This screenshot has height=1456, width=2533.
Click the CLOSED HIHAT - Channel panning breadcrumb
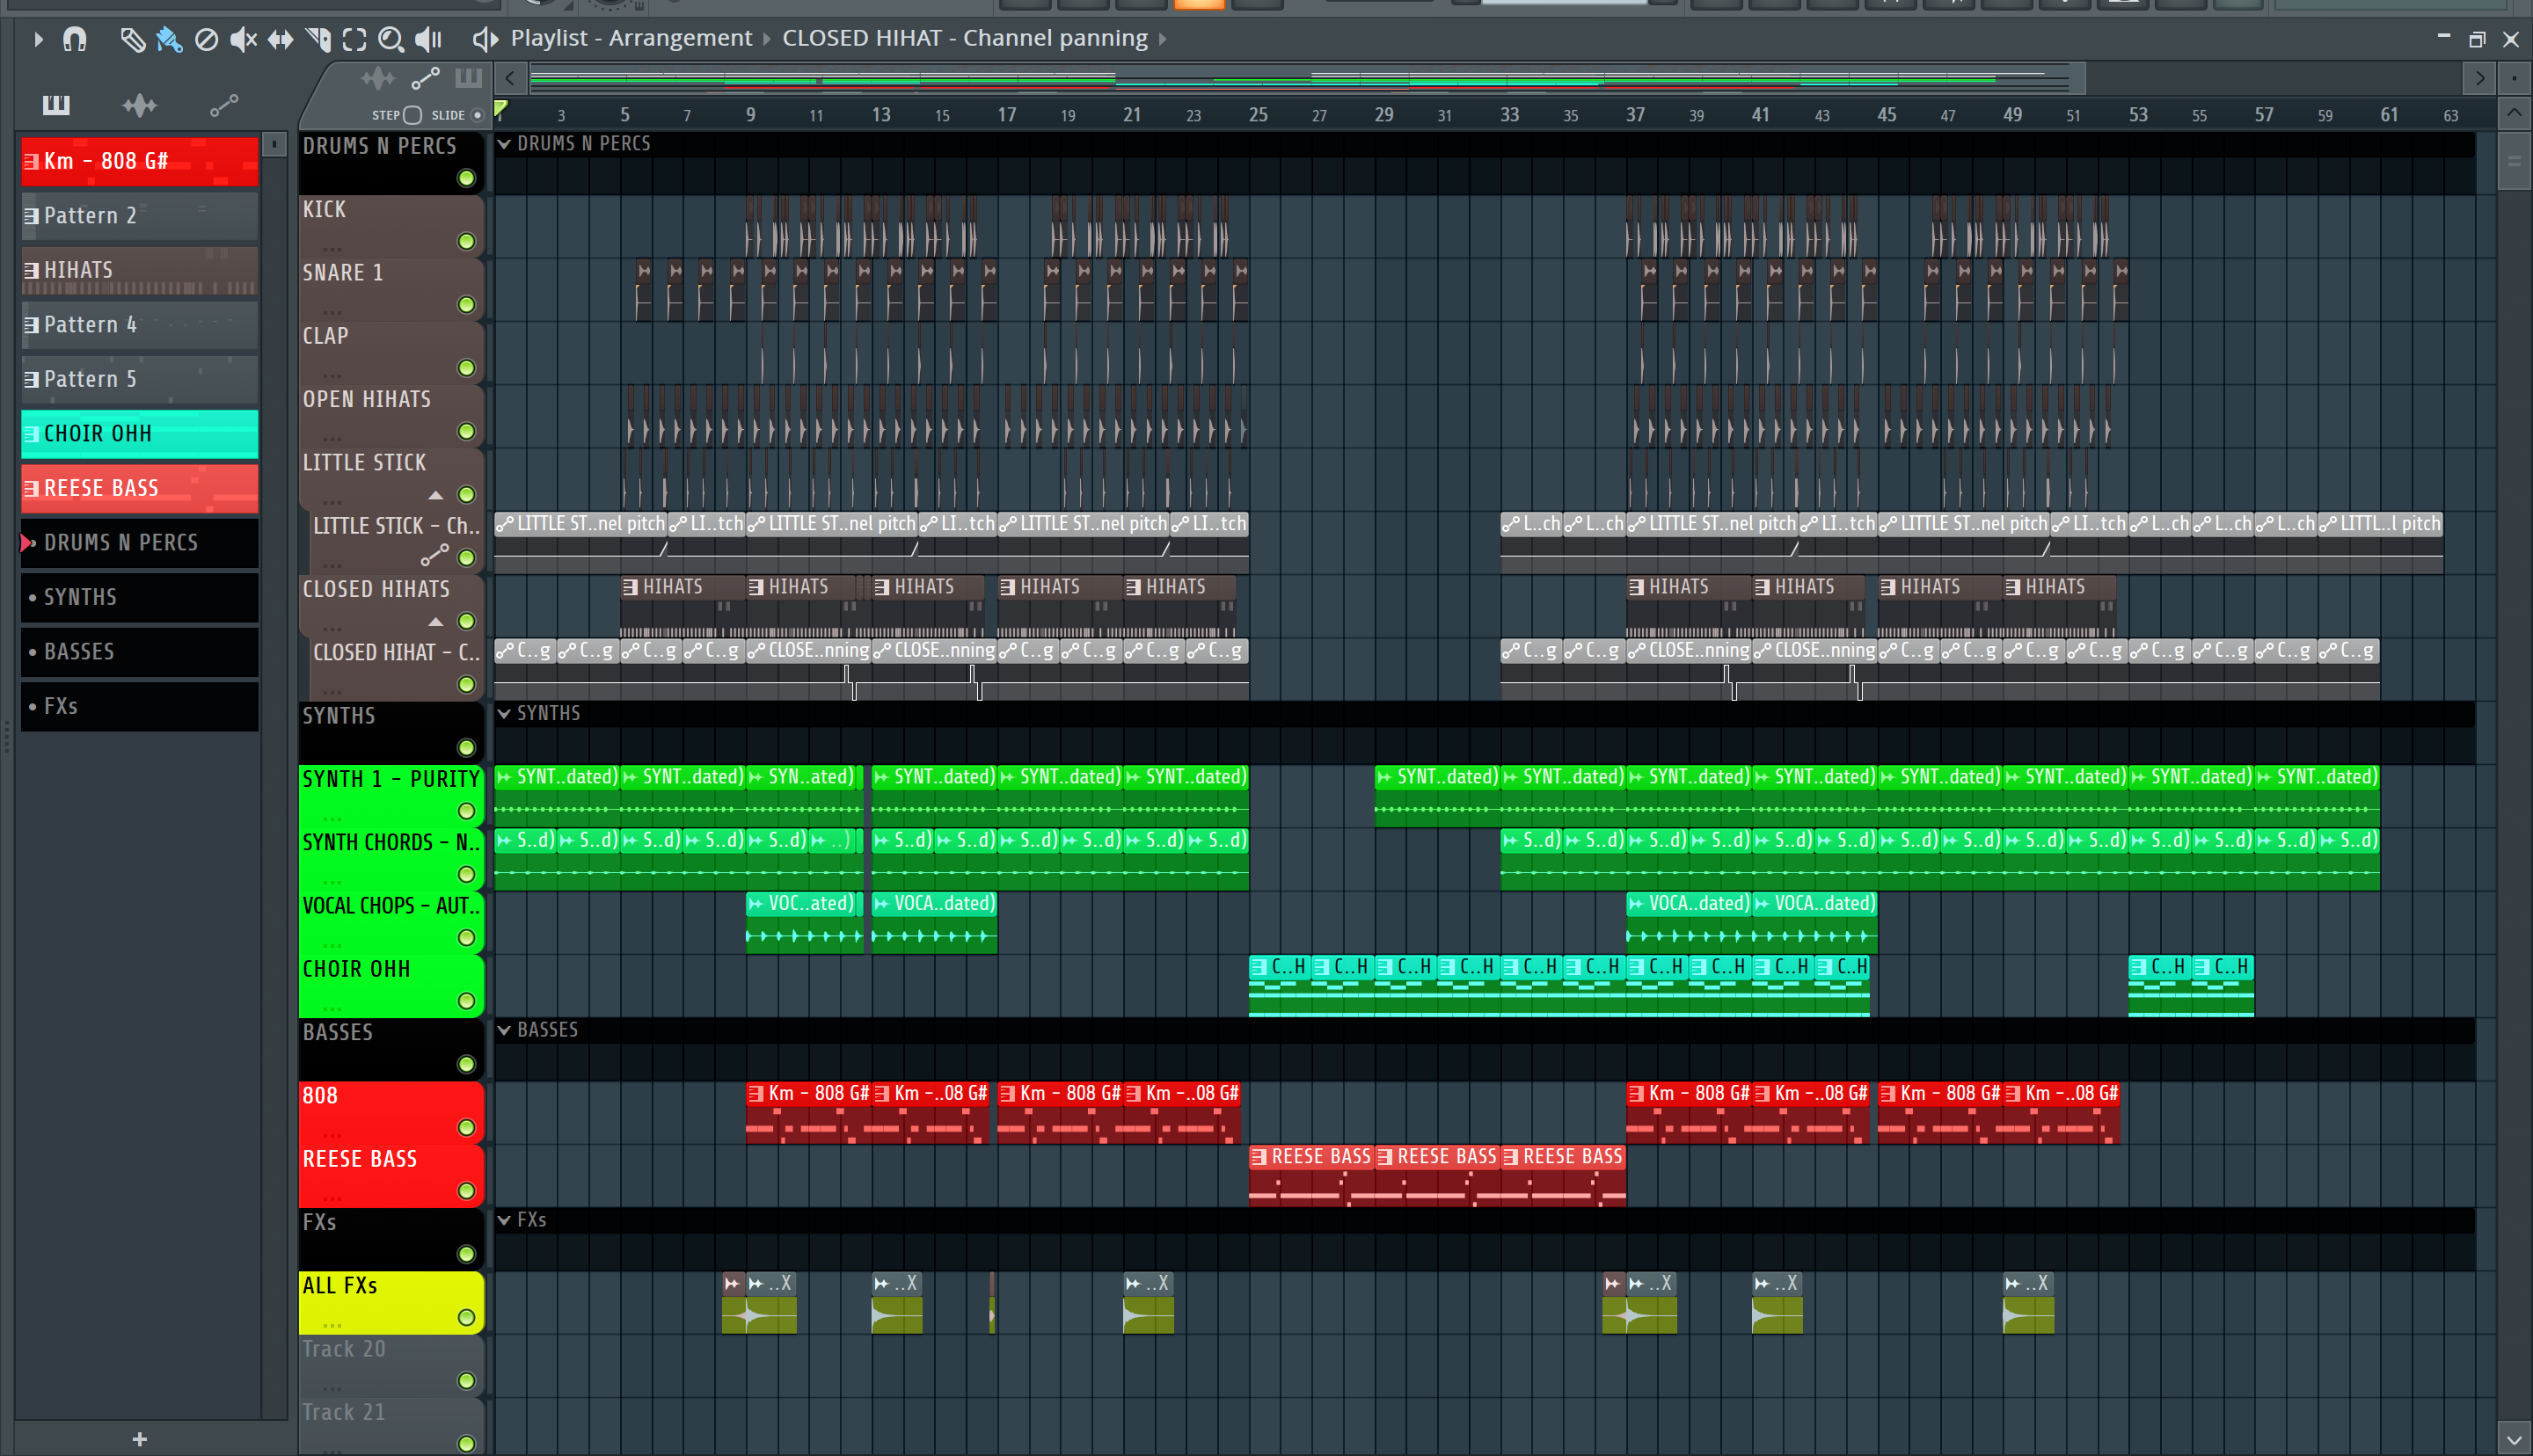tap(965, 39)
